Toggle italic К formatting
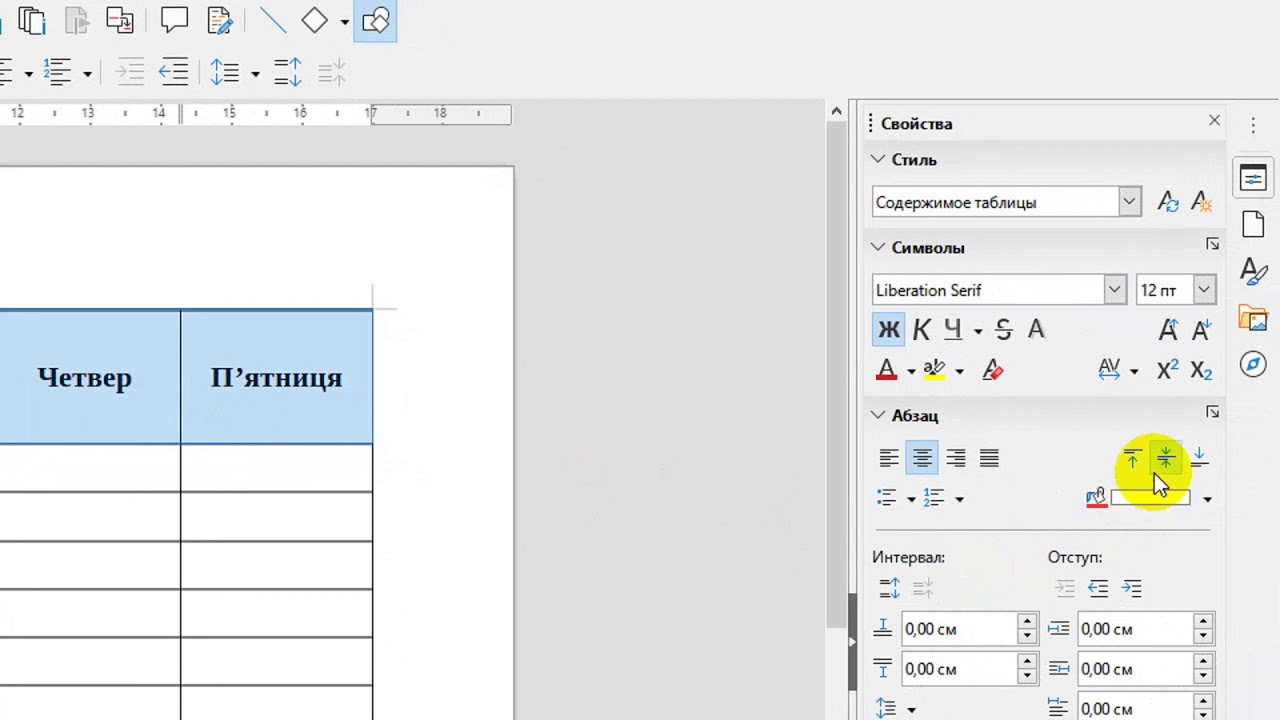The image size is (1280, 720). 922,329
